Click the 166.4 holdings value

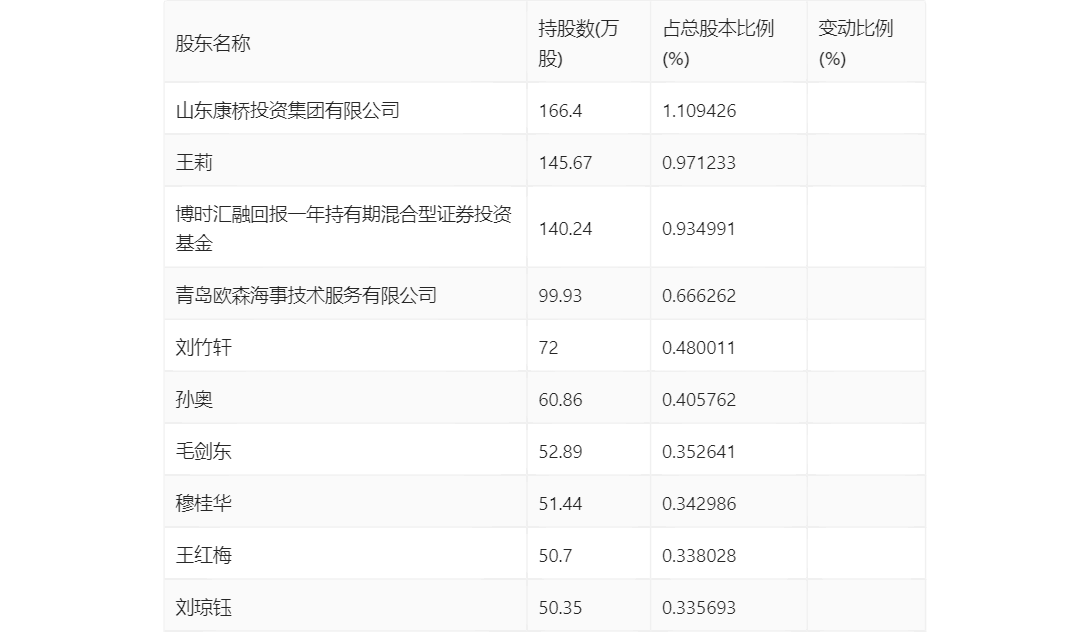[x=560, y=110]
